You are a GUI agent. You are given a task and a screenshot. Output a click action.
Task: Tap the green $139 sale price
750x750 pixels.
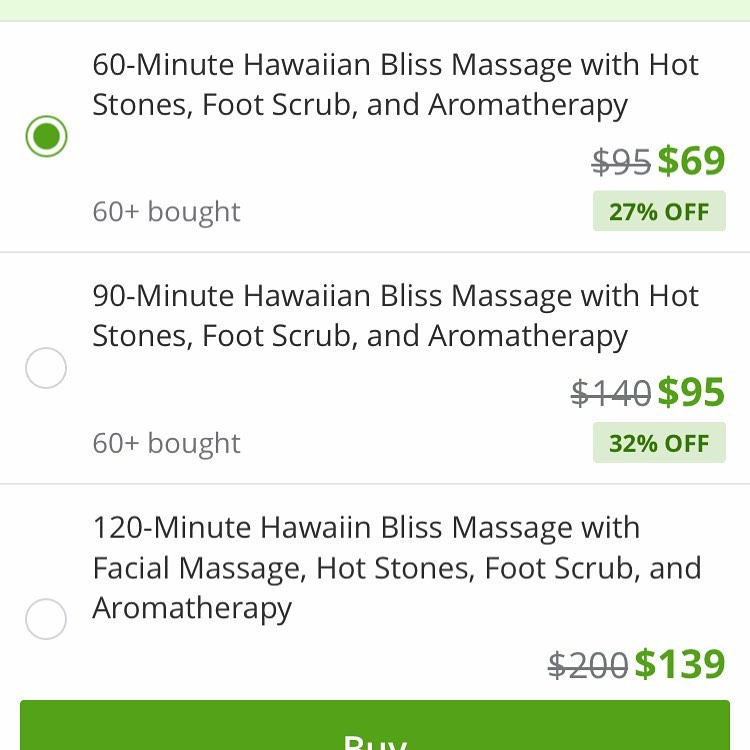click(680, 664)
